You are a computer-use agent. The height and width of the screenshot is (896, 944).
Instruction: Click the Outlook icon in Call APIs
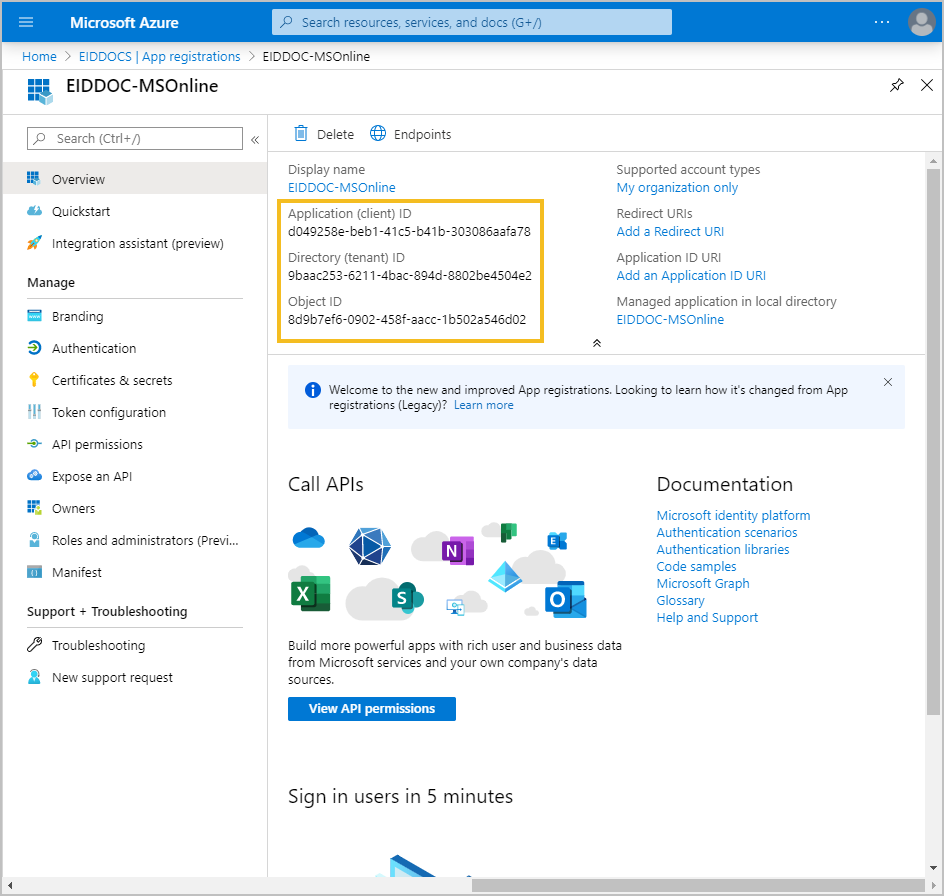pyautogui.click(x=564, y=601)
